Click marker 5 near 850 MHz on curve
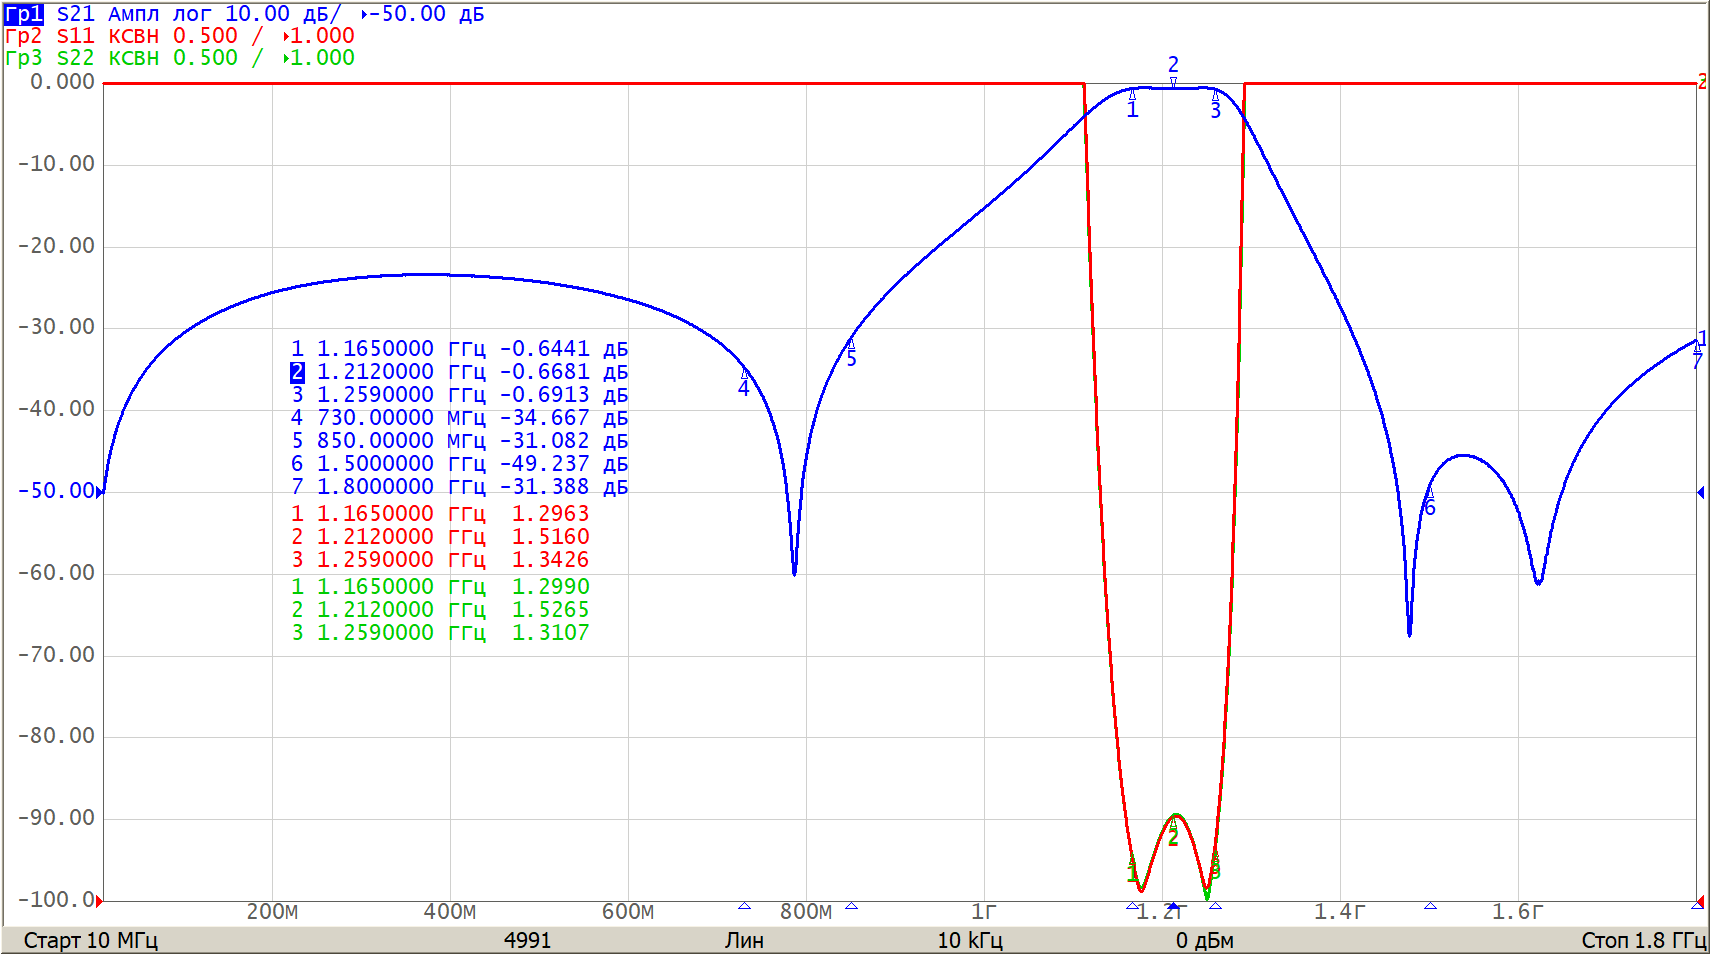This screenshot has height=954, width=1710. (x=851, y=357)
